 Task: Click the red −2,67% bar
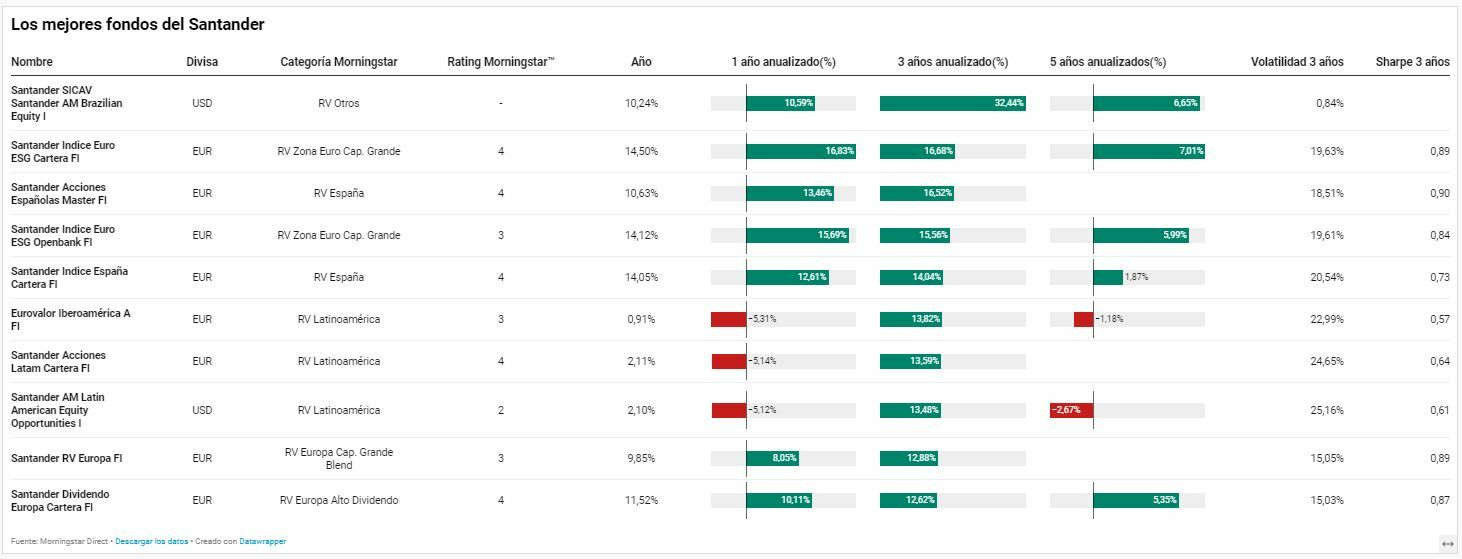[1071, 410]
